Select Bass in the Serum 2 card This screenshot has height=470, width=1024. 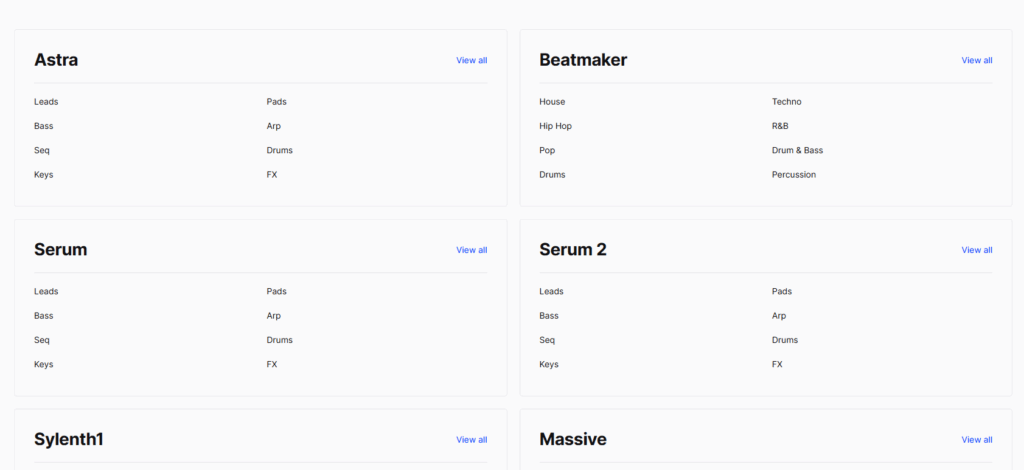(549, 316)
